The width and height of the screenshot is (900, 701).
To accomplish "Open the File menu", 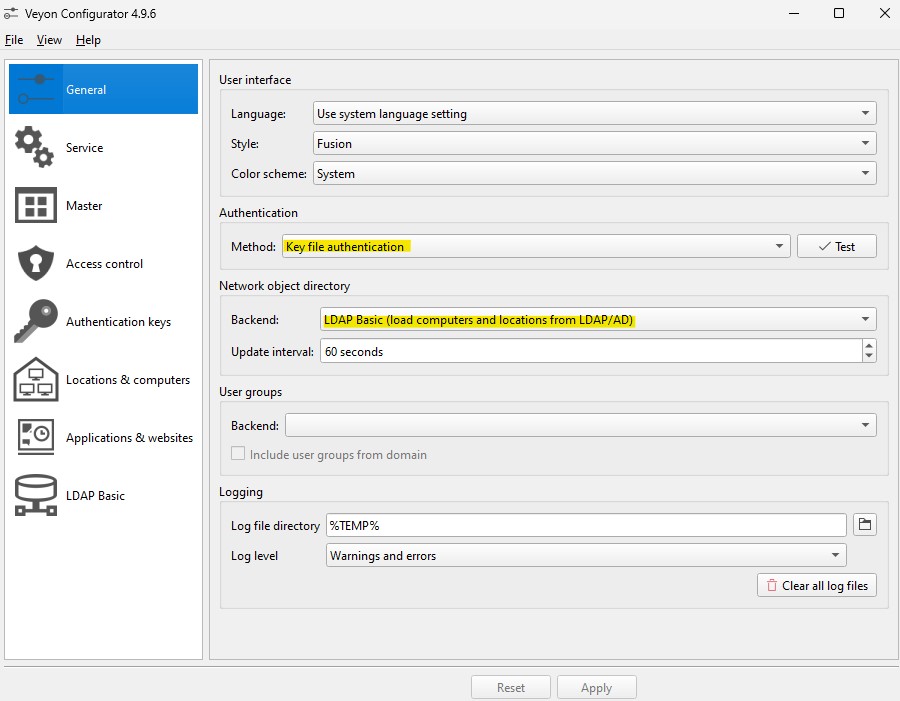I will click(14, 40).
